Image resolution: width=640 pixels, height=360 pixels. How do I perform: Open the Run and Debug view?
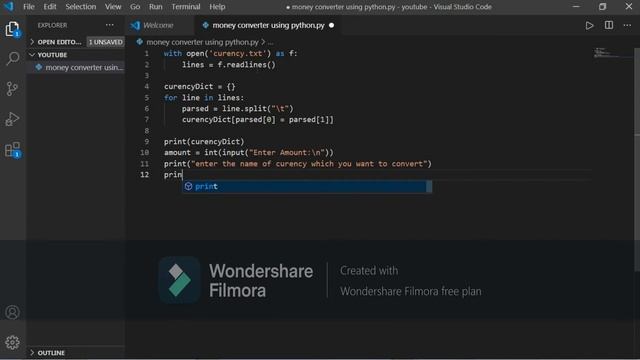coord(12,119)
